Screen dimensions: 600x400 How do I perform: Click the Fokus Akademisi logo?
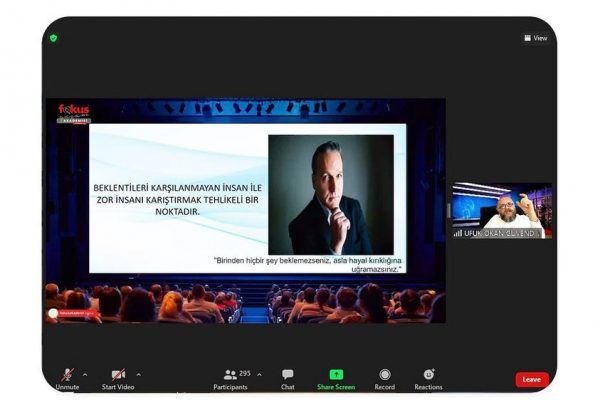(73, 114)
